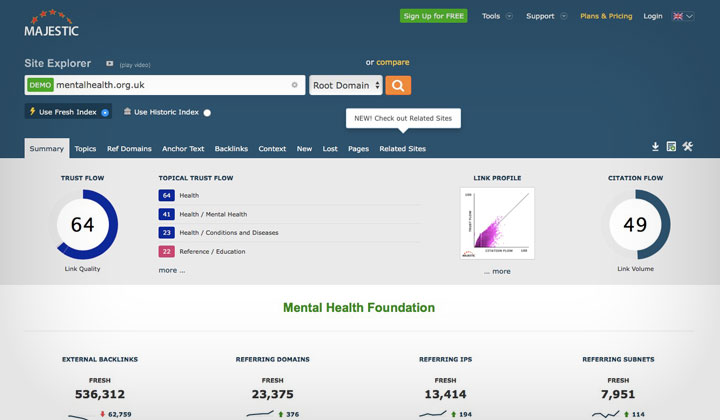Viewport: 720px width, 420px height.
Task: Click the mentalhealth.org.uk search input field
Action: click(170, 85)
